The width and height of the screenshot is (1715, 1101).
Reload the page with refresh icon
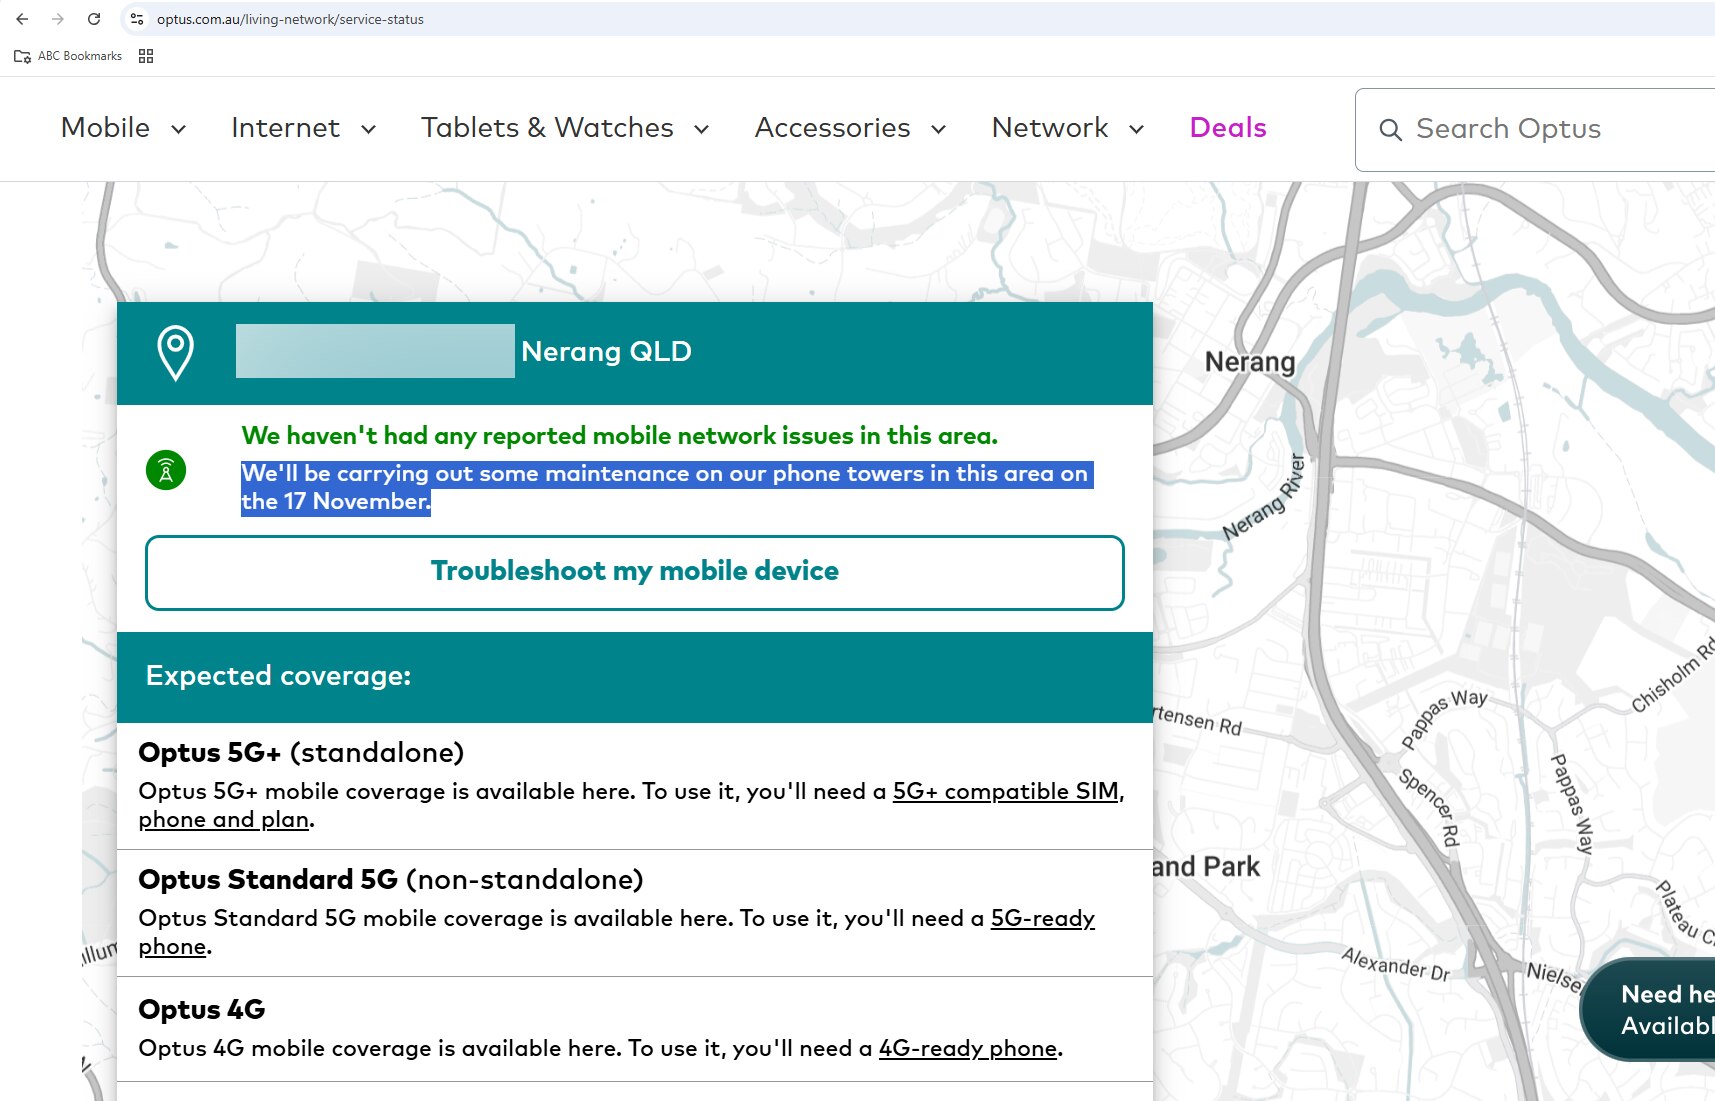coord(94,19)
